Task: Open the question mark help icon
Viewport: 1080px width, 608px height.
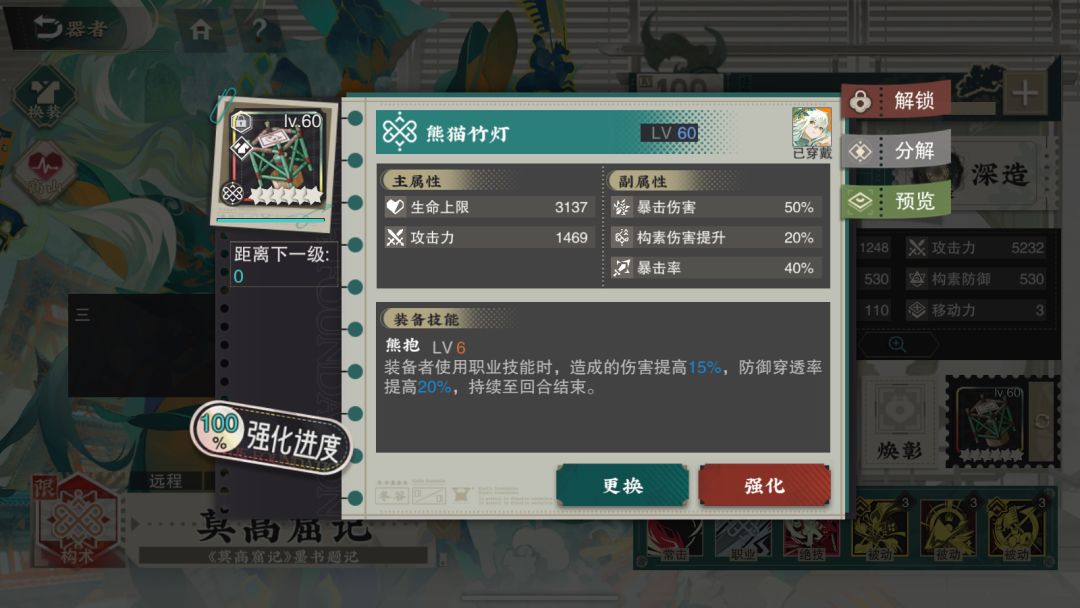Action: pyautogui.click(x=259, y=30)
